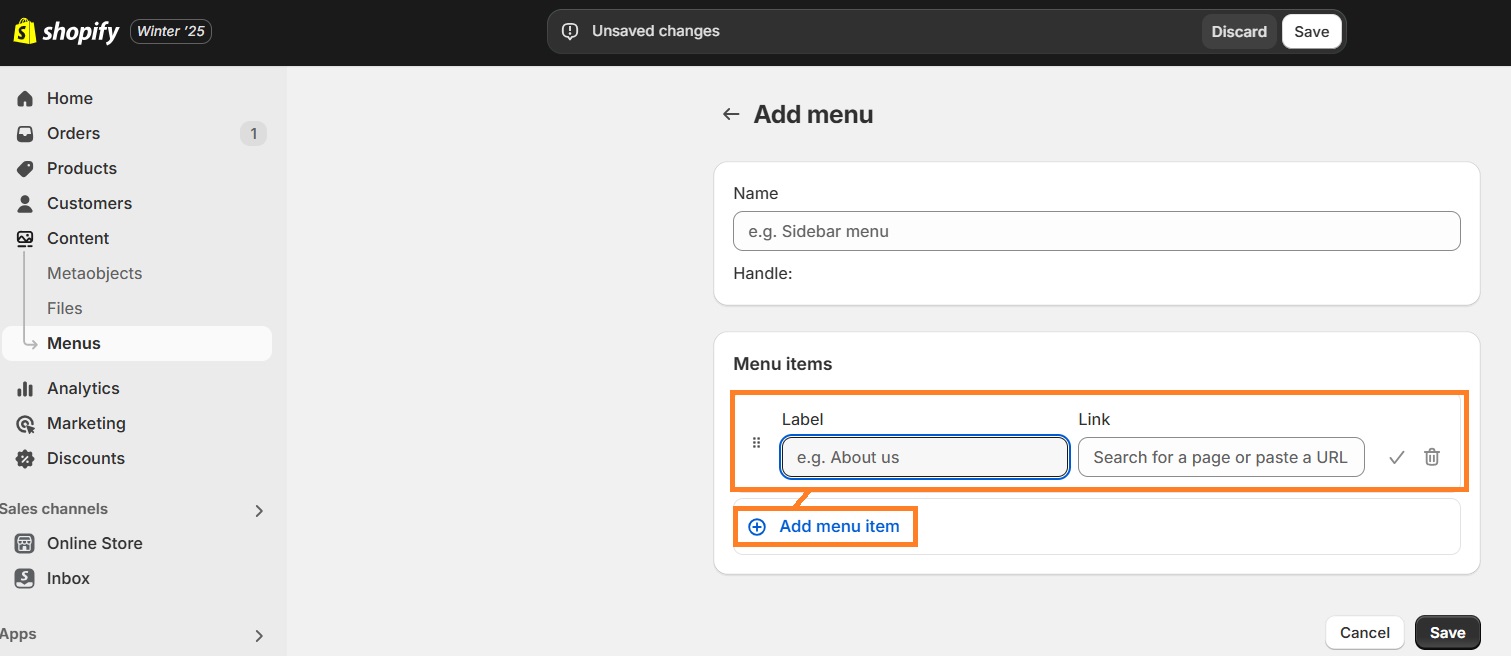Screen dimensions: 1511x656
Task: Open the Customers section
Action: click(89, 203)
